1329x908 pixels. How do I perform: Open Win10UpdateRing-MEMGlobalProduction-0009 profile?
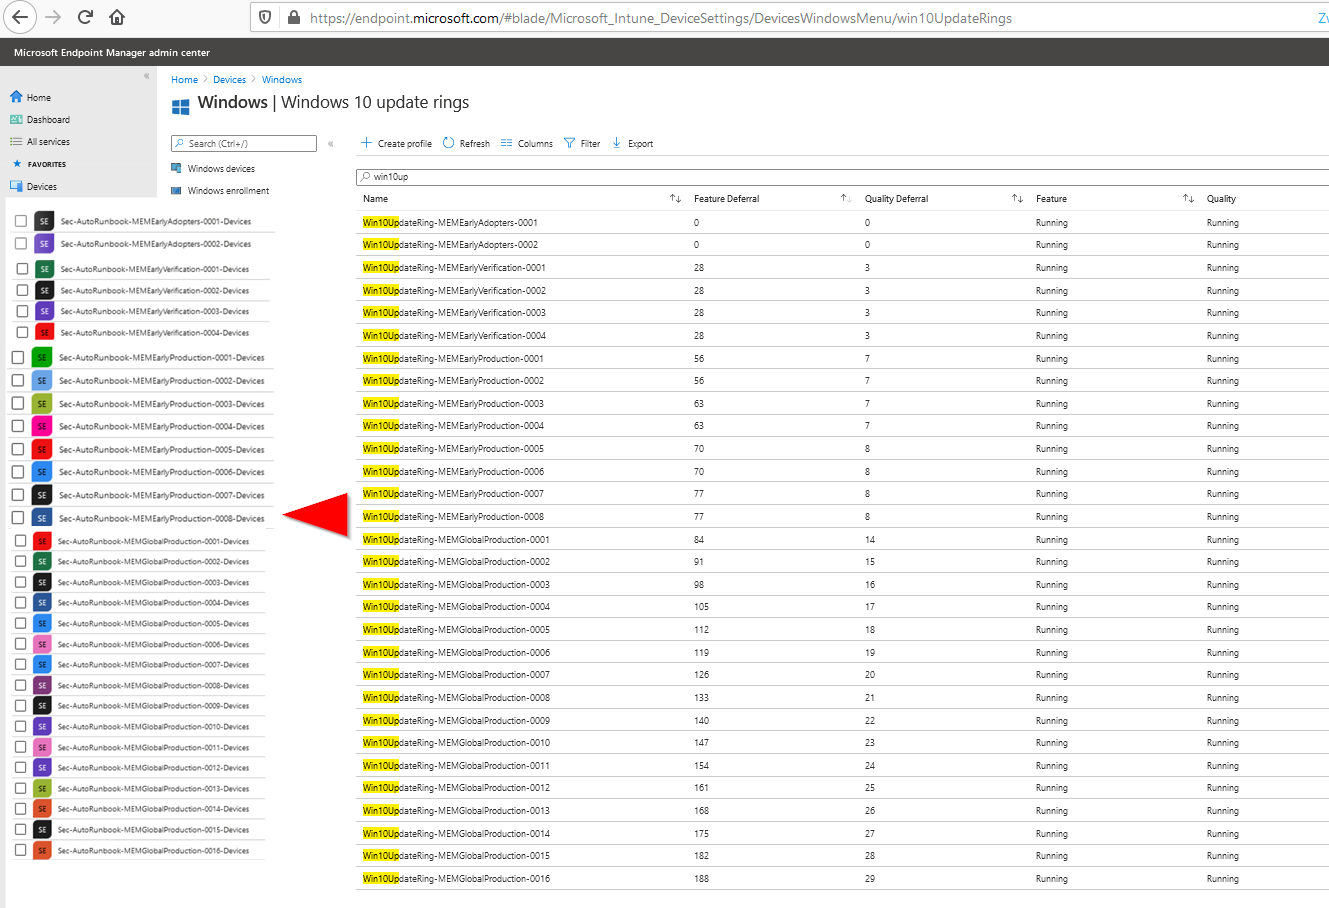coord(456,720)
